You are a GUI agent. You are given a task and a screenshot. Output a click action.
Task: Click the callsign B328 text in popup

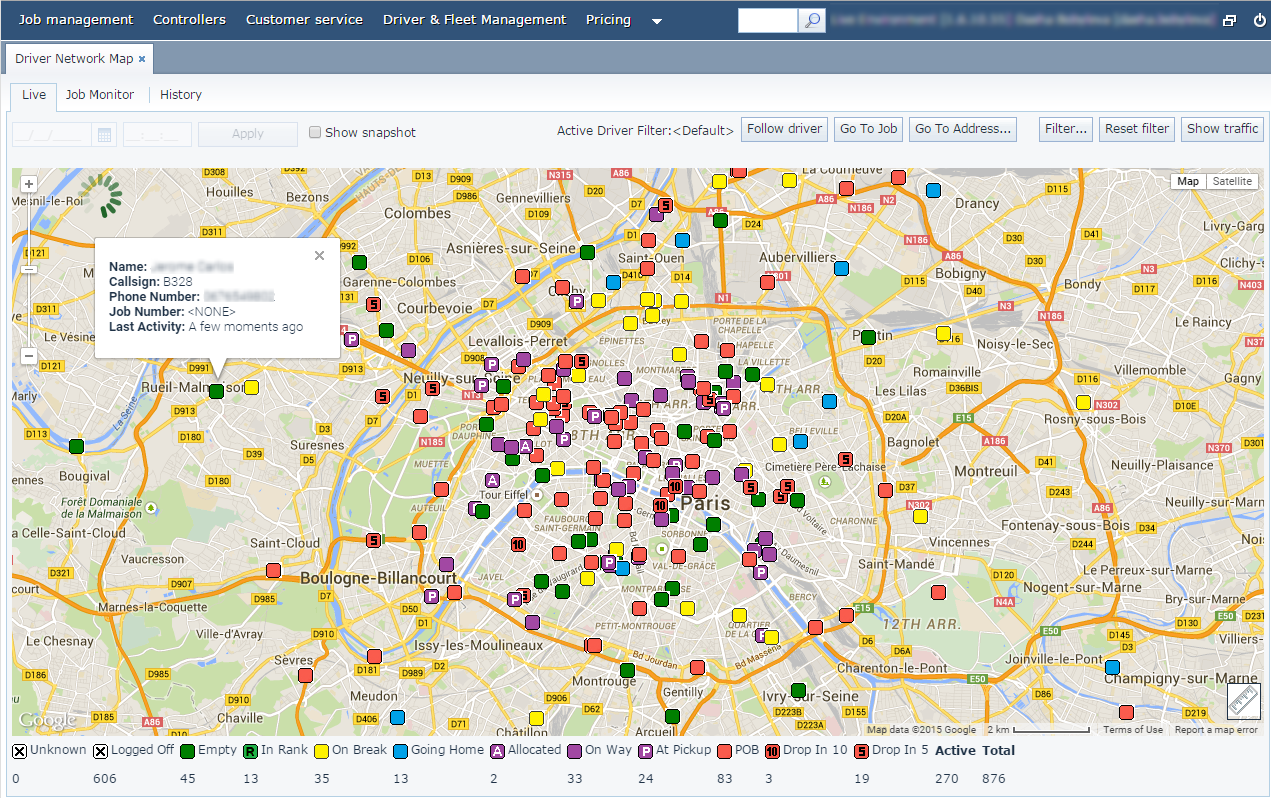pyautogui.click(x=178, y=282)
